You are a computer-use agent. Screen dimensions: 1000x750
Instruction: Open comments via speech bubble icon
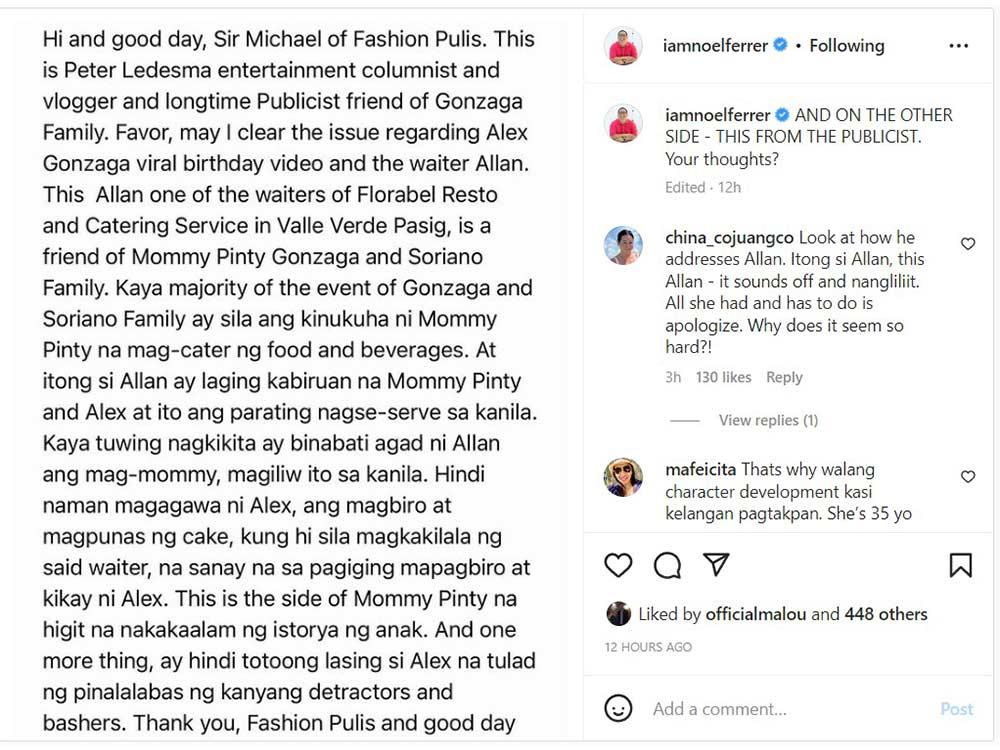click(x=667, y=565)
